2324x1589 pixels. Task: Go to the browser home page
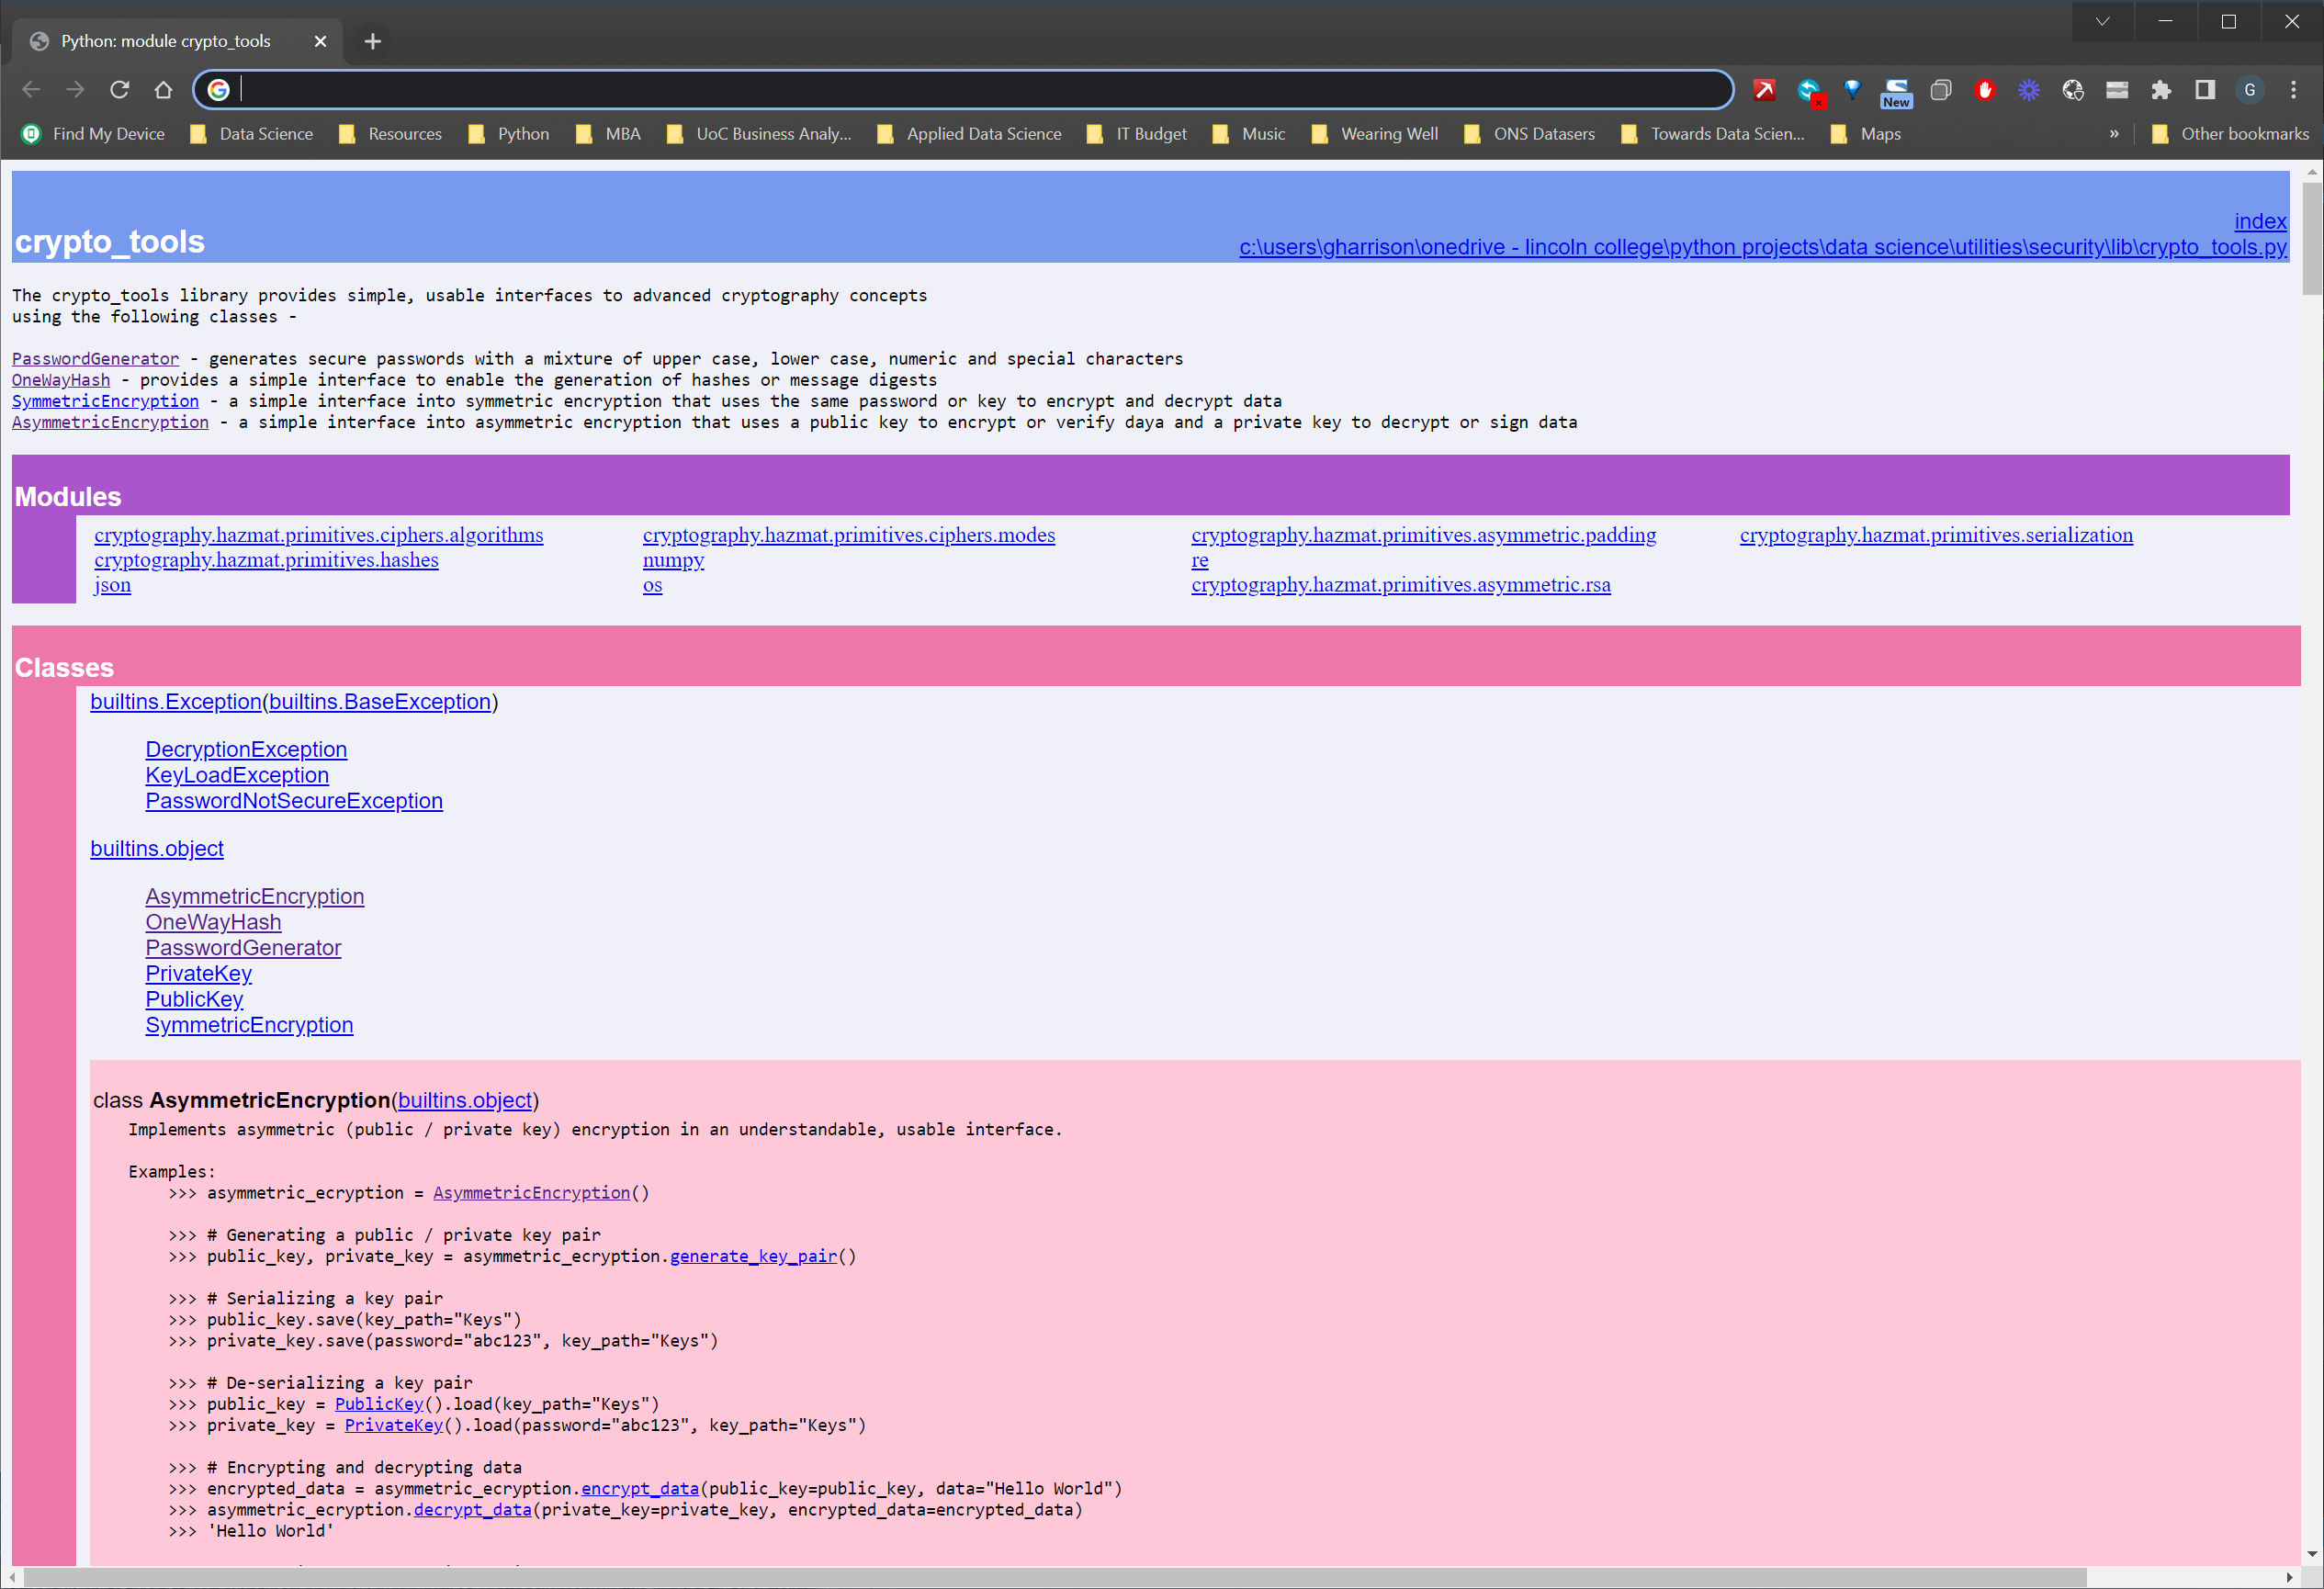pyautogui.click(x=163, y=90)
